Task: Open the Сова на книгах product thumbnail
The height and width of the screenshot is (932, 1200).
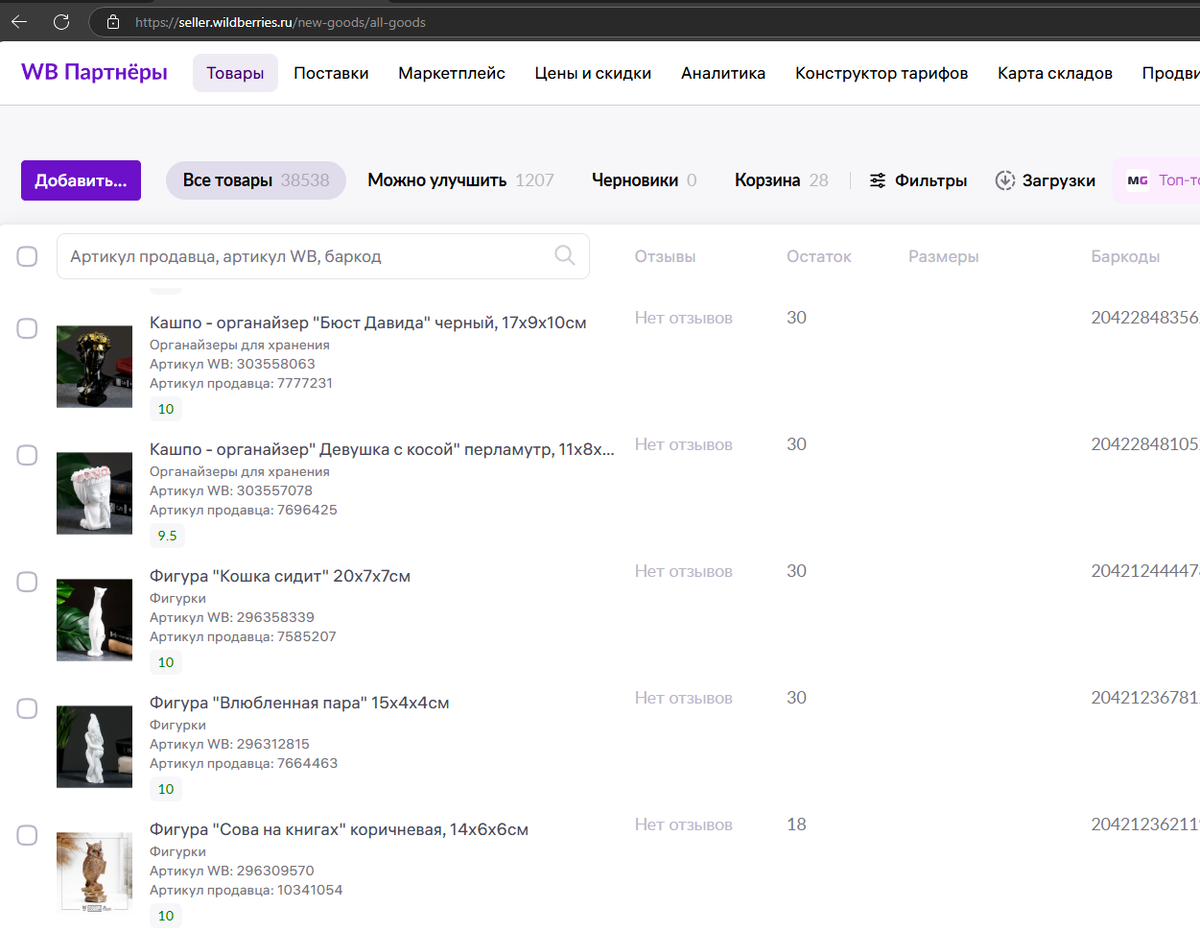Action: [94, 872]
